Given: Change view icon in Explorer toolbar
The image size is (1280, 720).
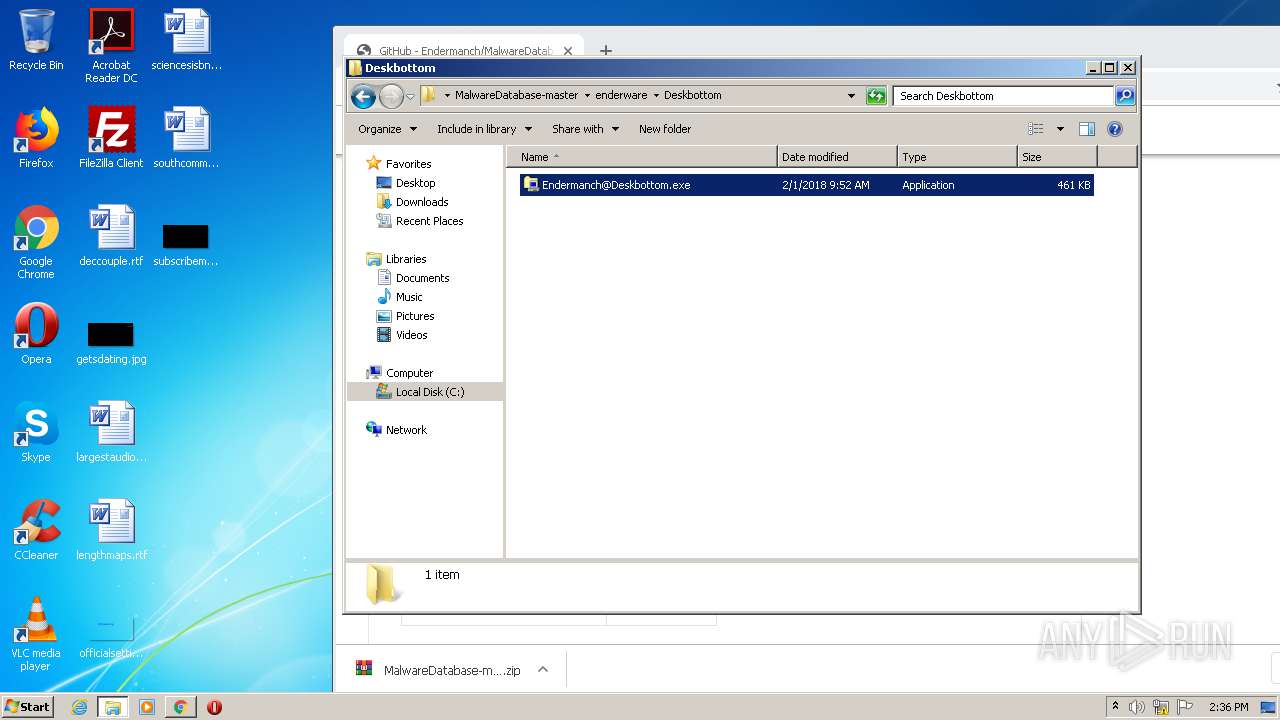Looking at the screenshot, I should [1036, 129].
